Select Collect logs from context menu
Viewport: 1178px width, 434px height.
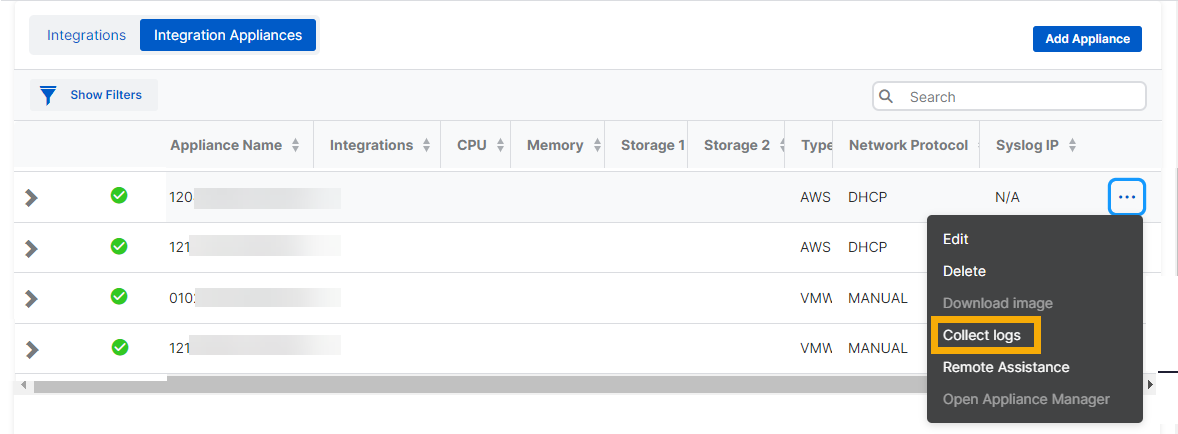point(982,335)
